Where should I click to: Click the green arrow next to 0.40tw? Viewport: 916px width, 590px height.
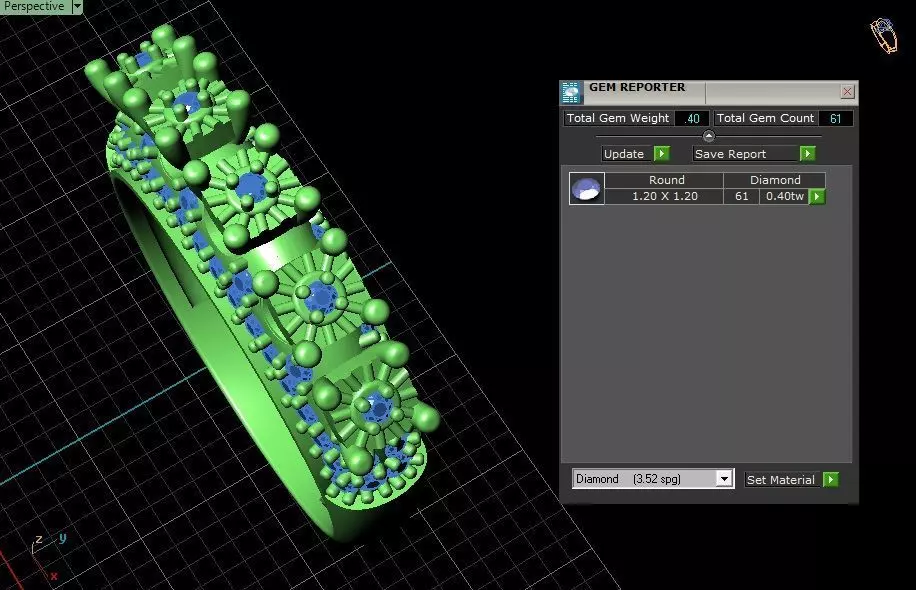tap(817, 196)
